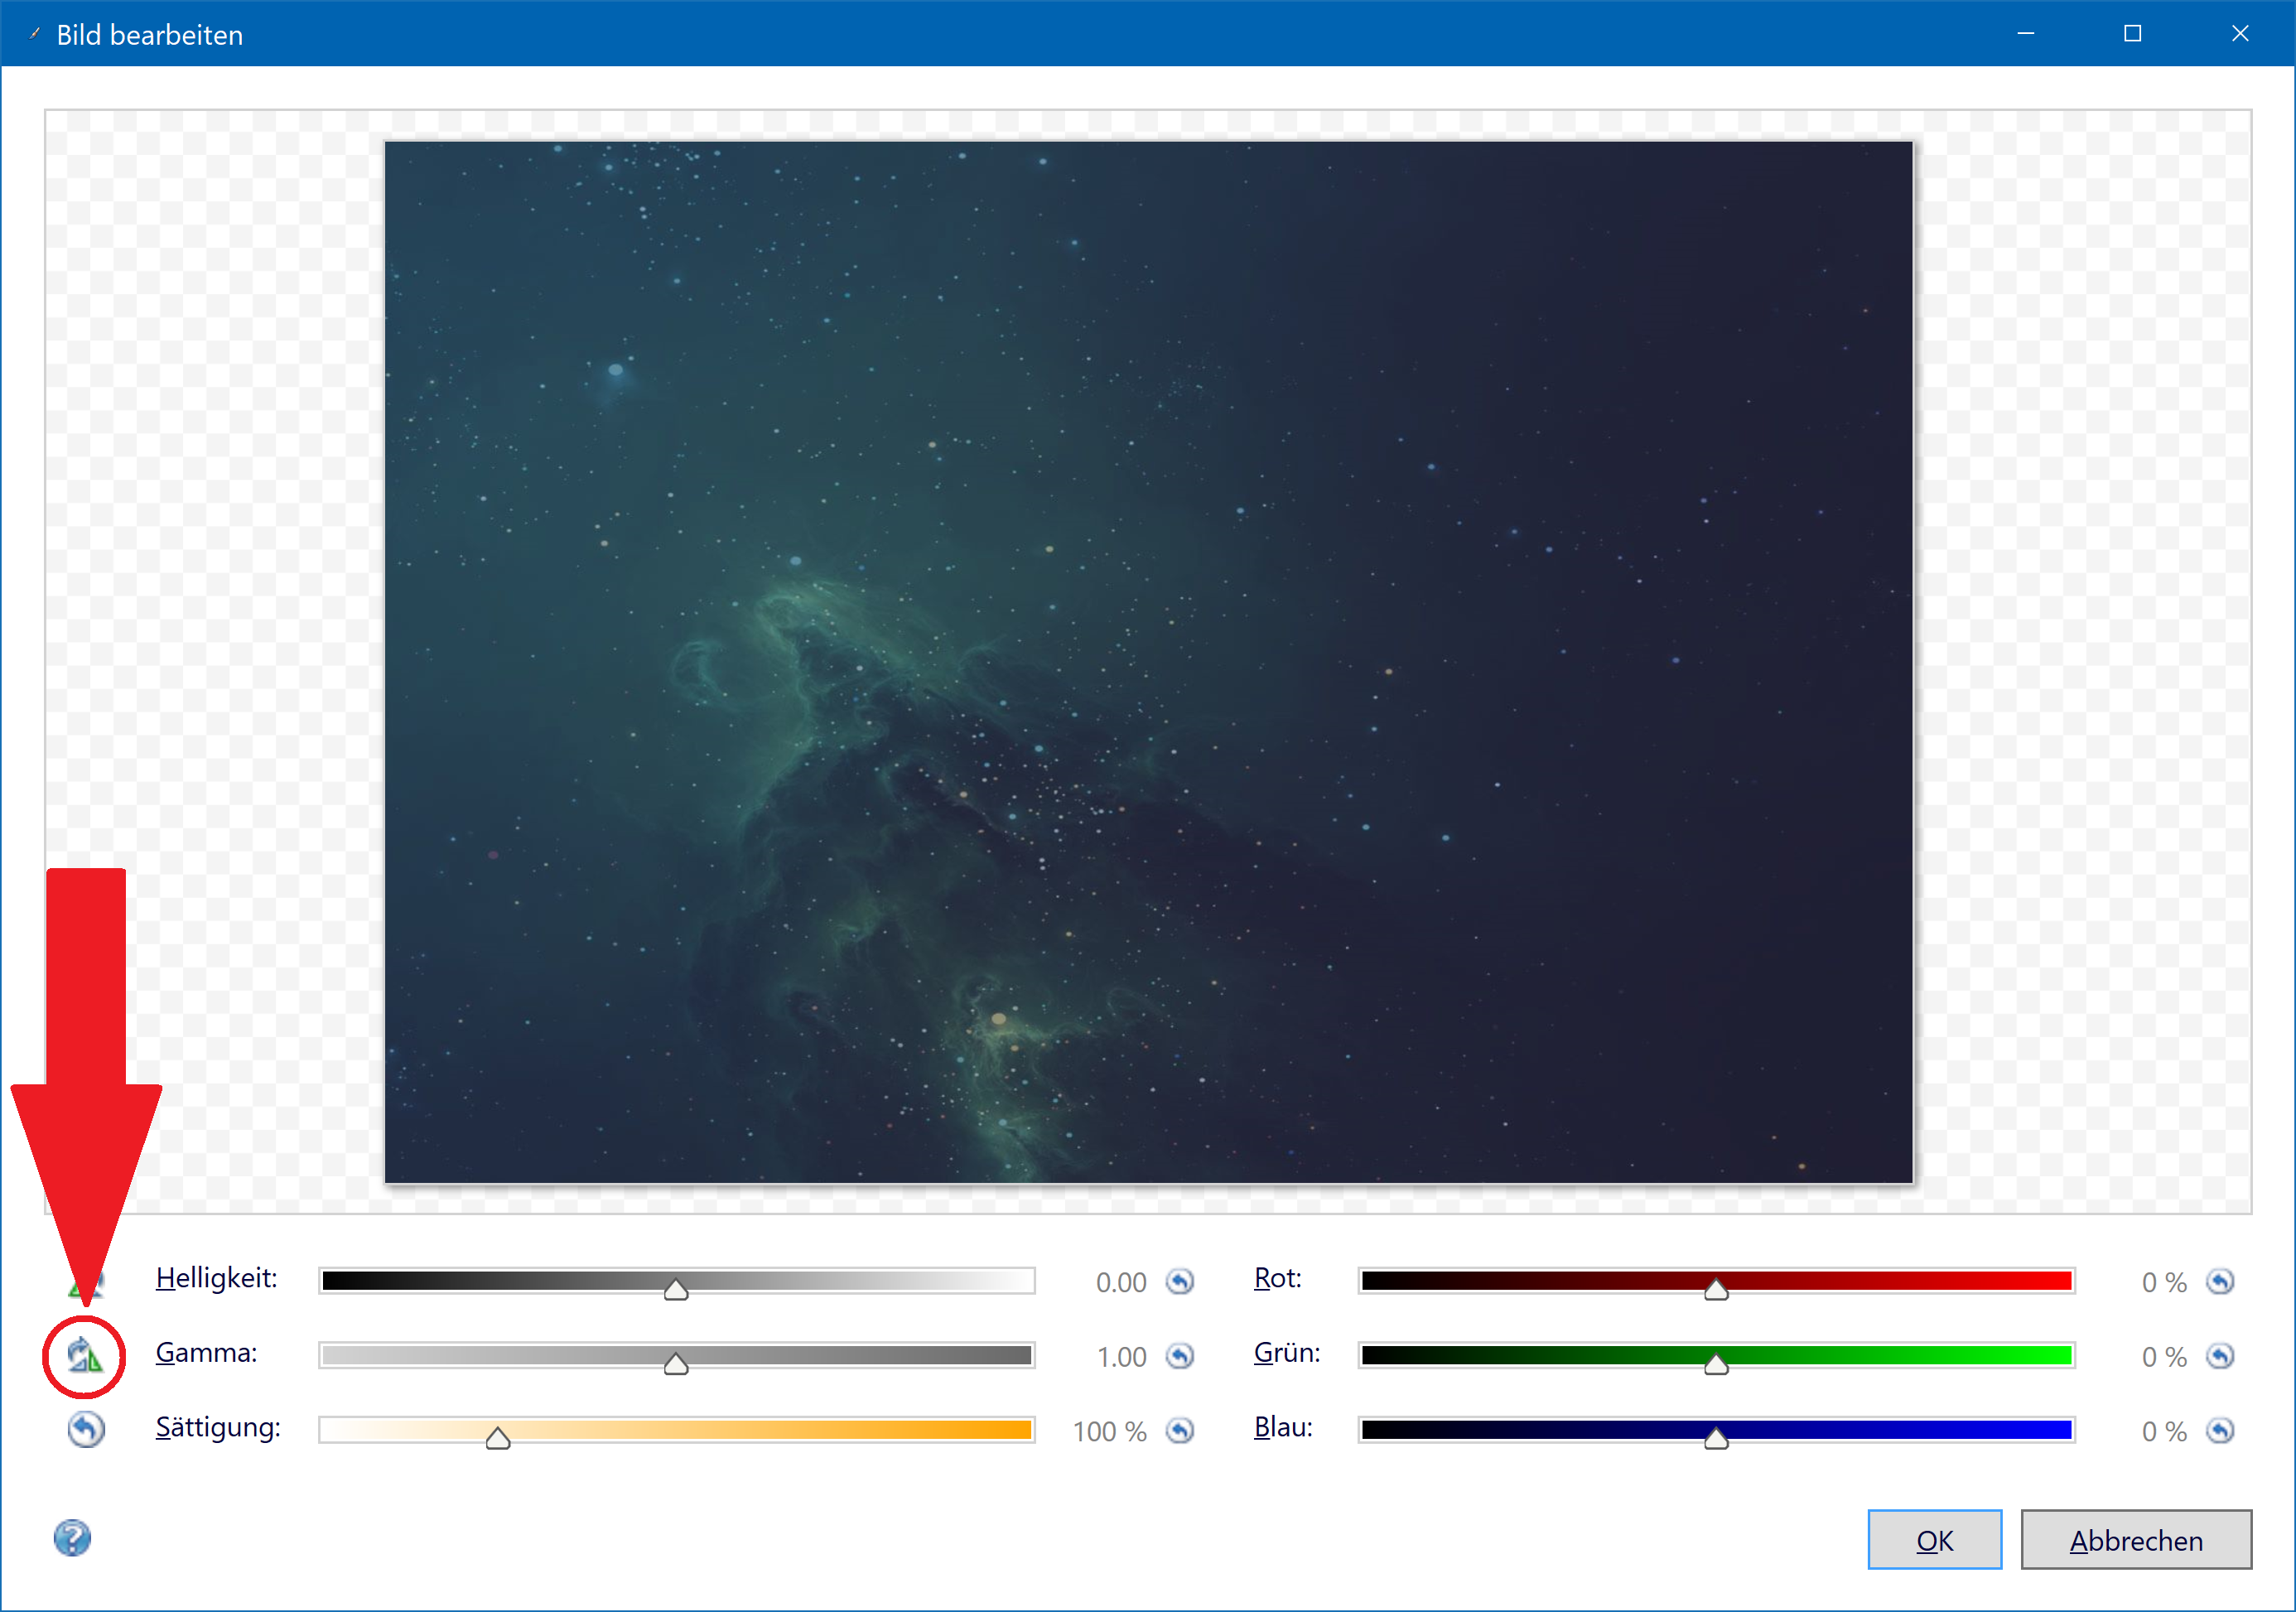Reset the Gamma value using its undo icon
The height and width of the screenshot is (1612, 2296).
[1180, 1356]
